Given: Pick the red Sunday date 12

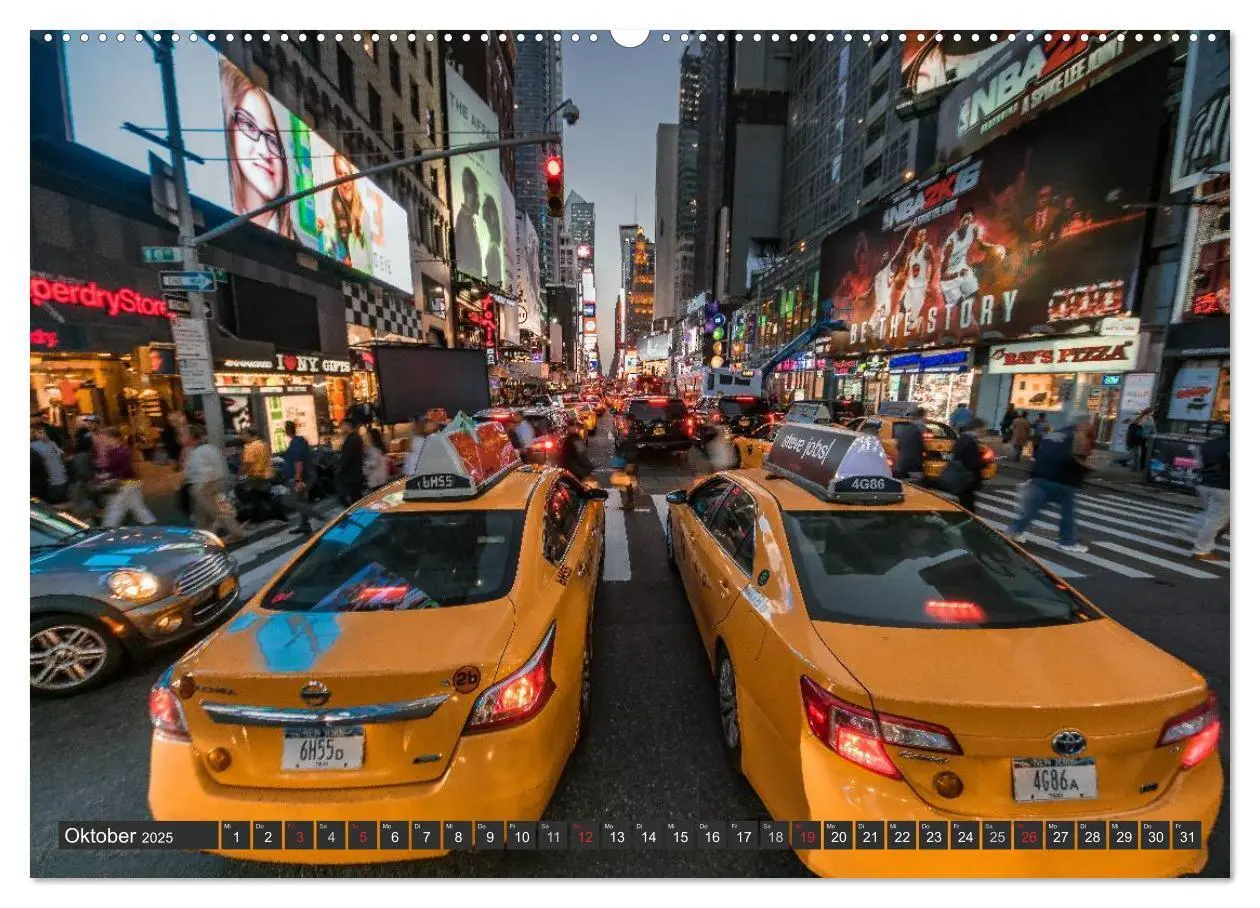Looking at the screenshot, I should [584, 836].
